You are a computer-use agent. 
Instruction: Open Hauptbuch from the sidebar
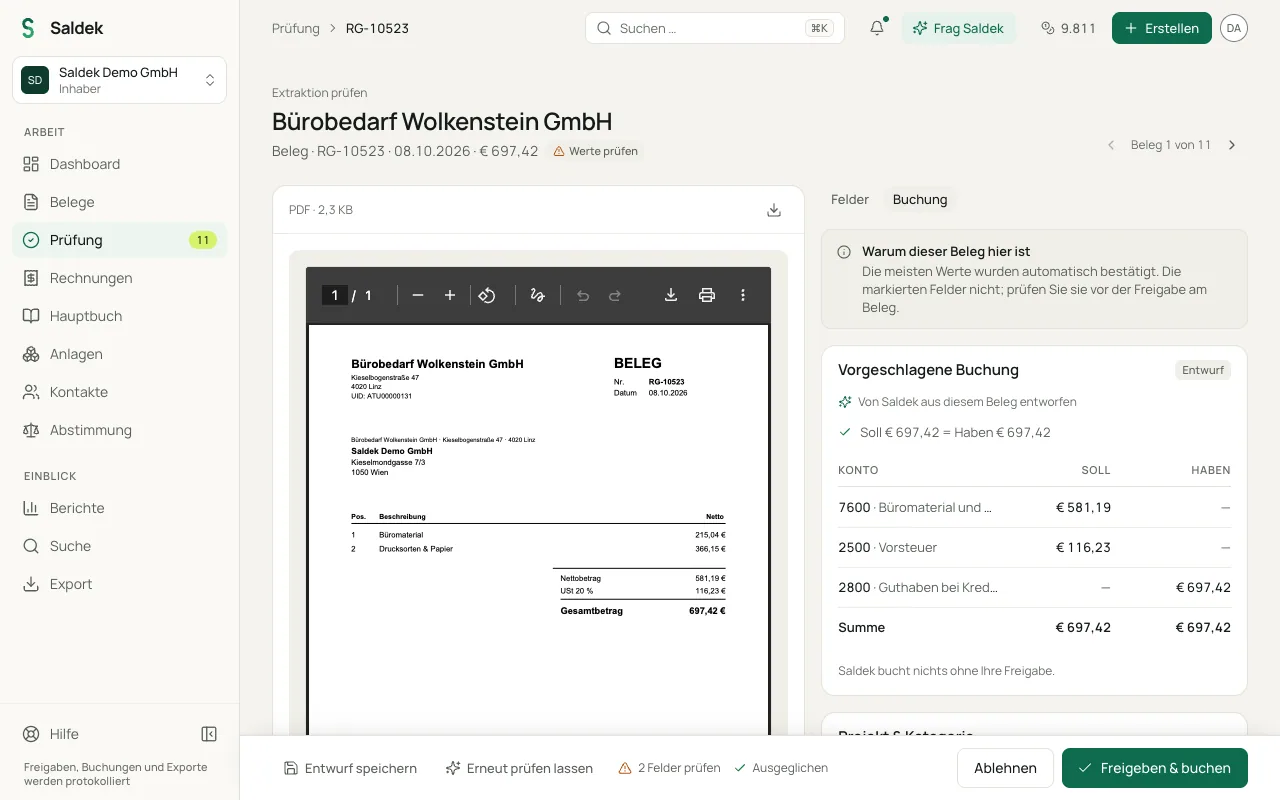119,316
